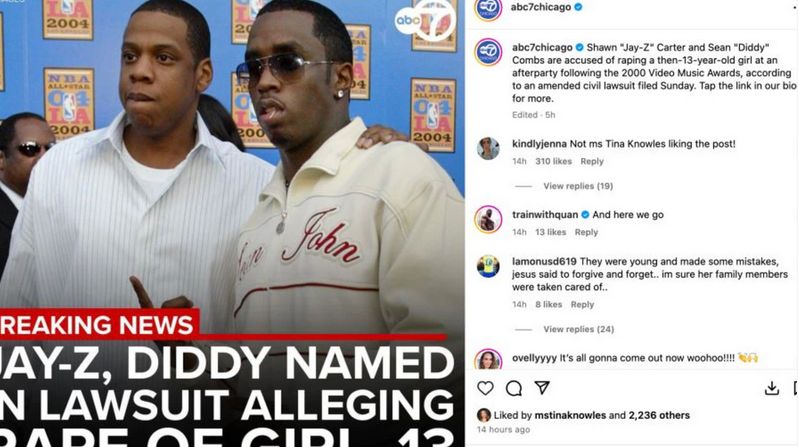Viewport: 798px width, 447px height.
Task: Expand View replies (19)
Action: [578, 186]
